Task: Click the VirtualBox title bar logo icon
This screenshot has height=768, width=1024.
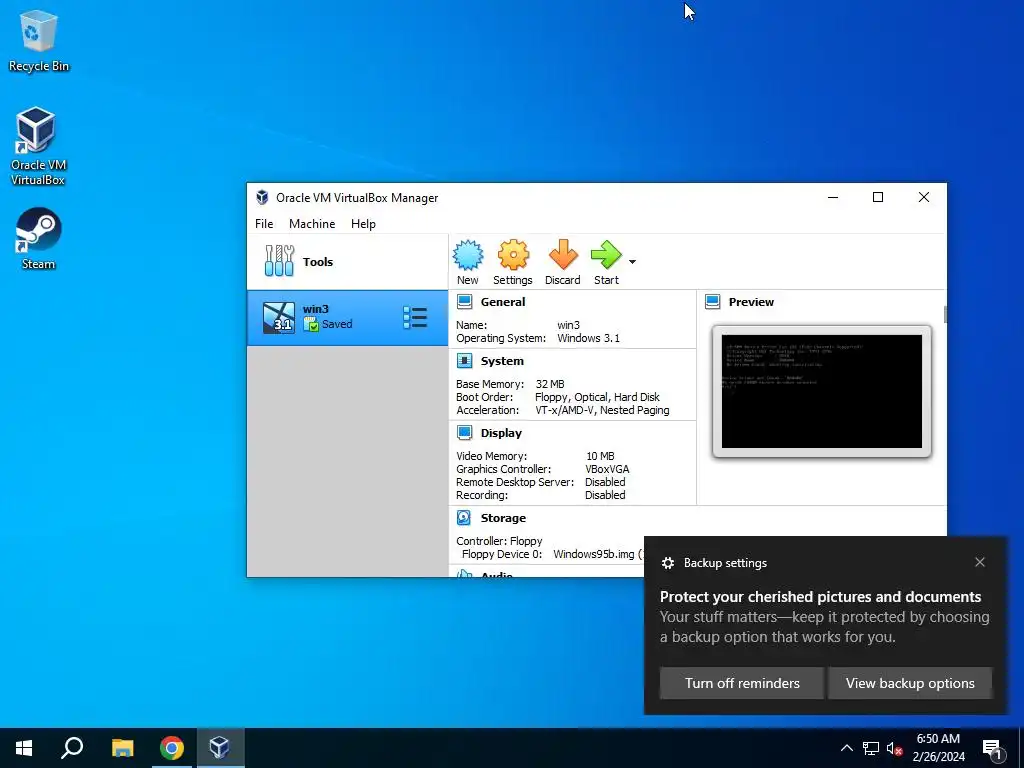Action: [262, 197]
